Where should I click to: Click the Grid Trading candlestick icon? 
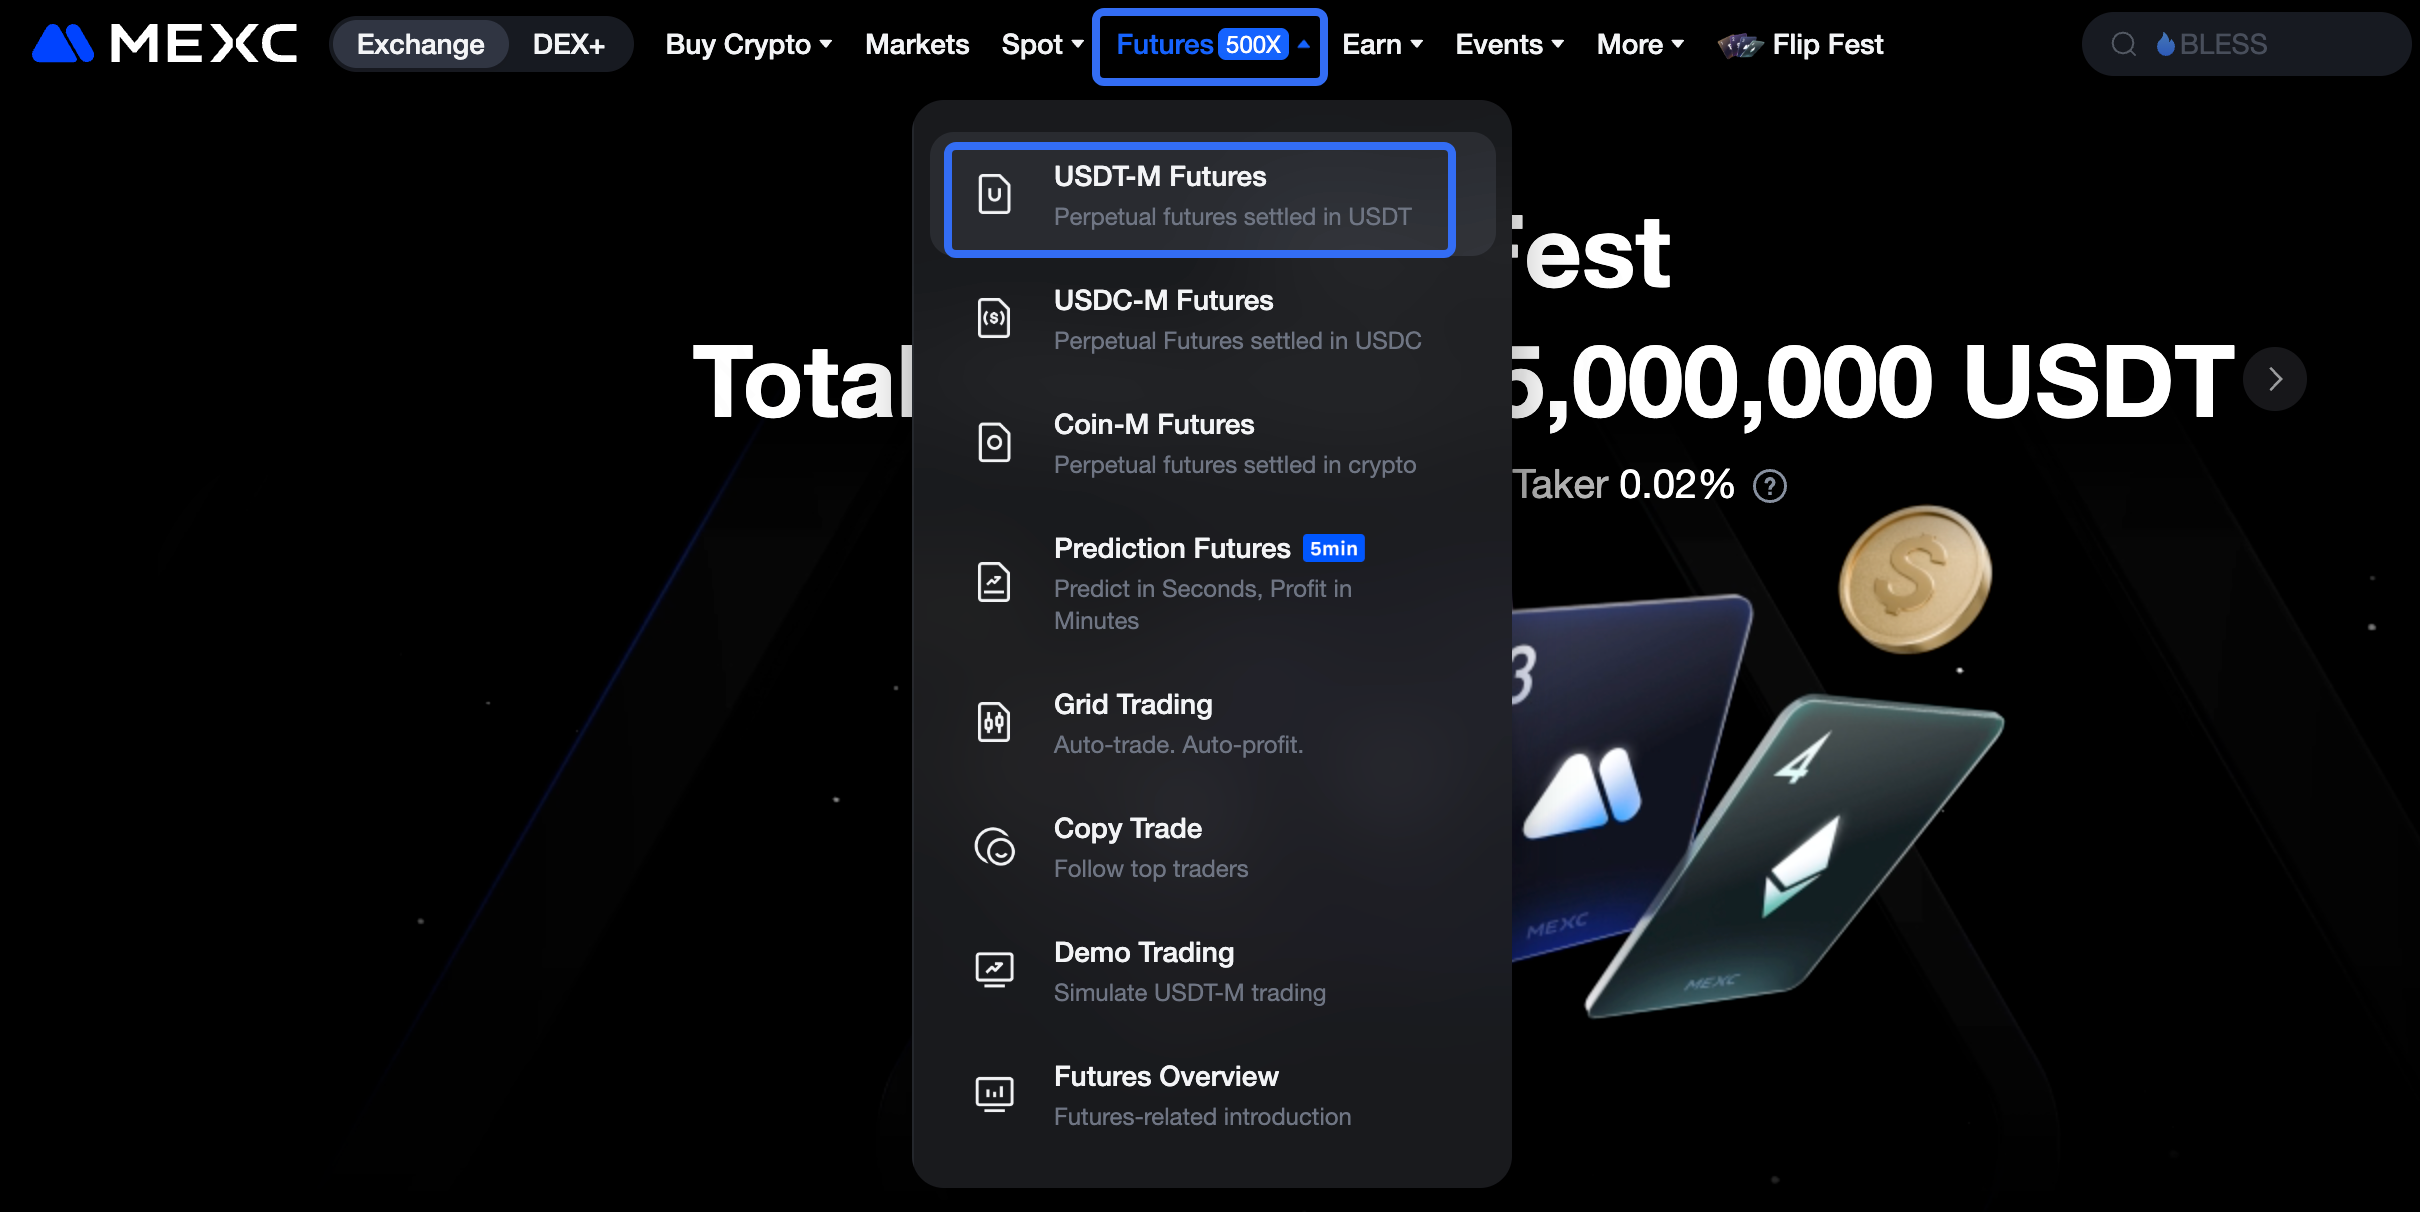[994, 723]
